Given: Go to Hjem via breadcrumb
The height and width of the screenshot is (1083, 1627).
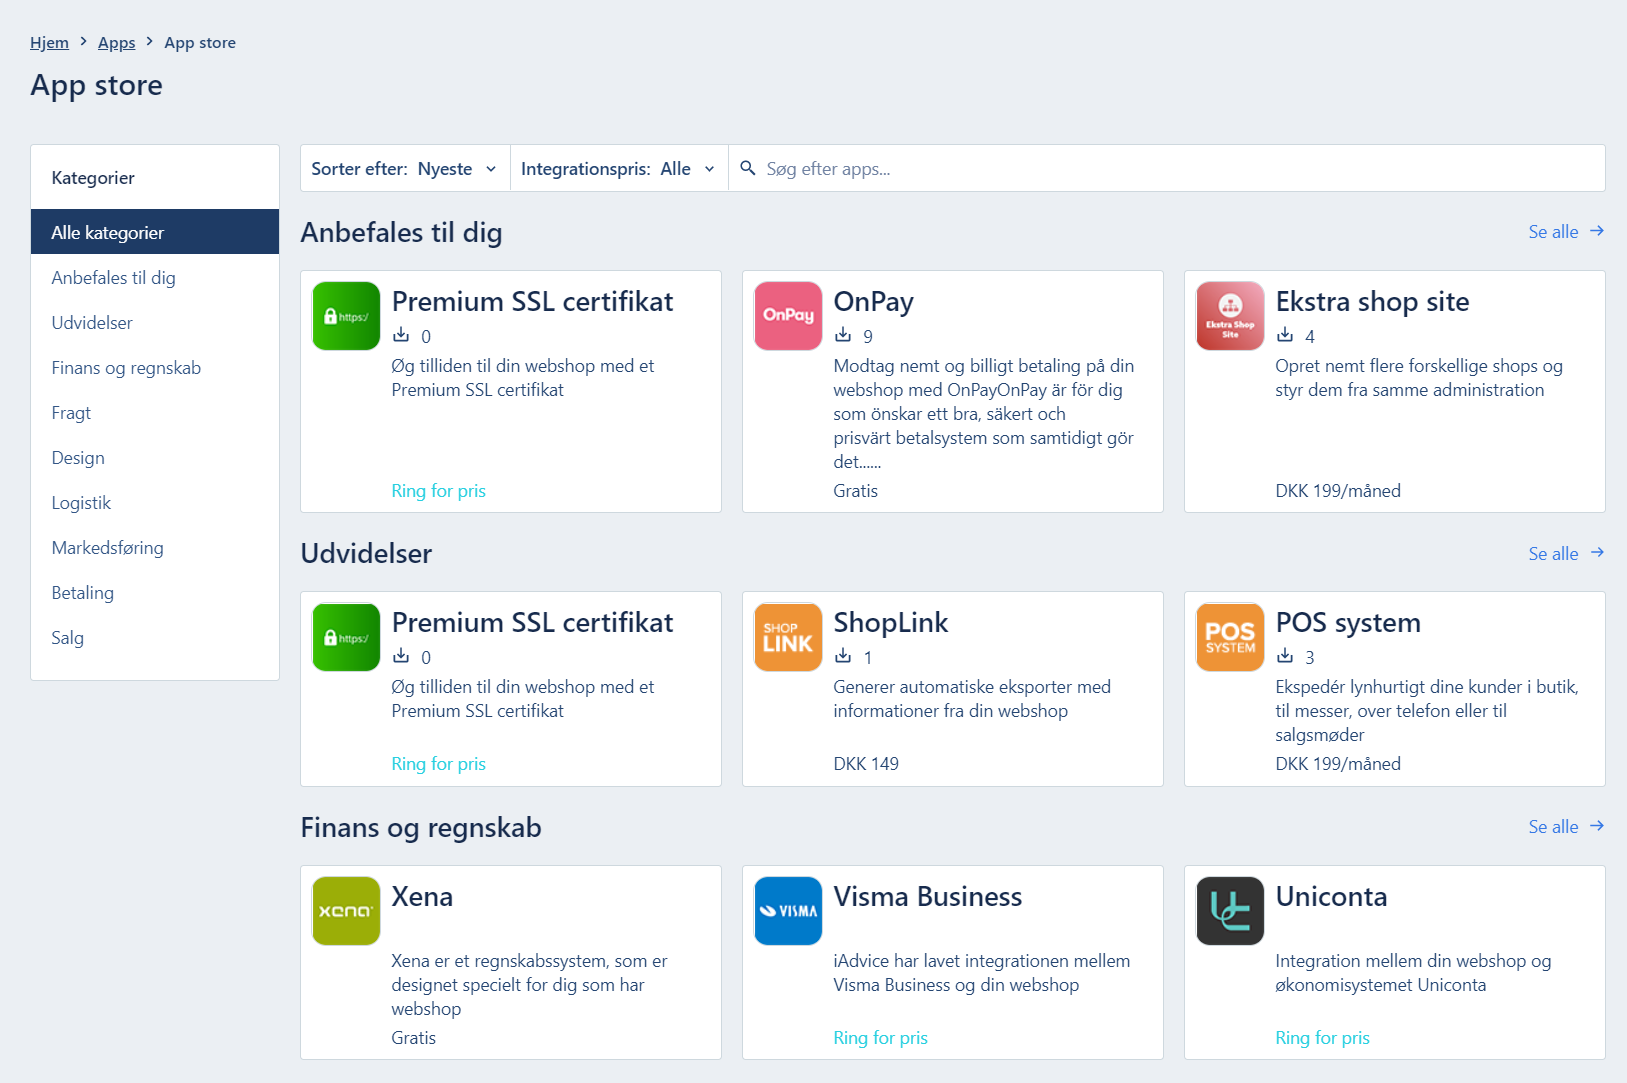Looking at the screenshot, I should [49, 42].
